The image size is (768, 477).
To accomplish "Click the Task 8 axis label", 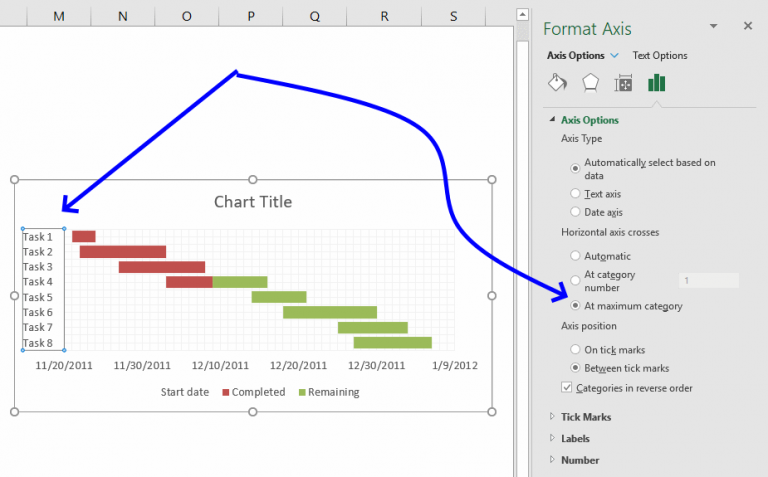I will (x=38, y=343).
